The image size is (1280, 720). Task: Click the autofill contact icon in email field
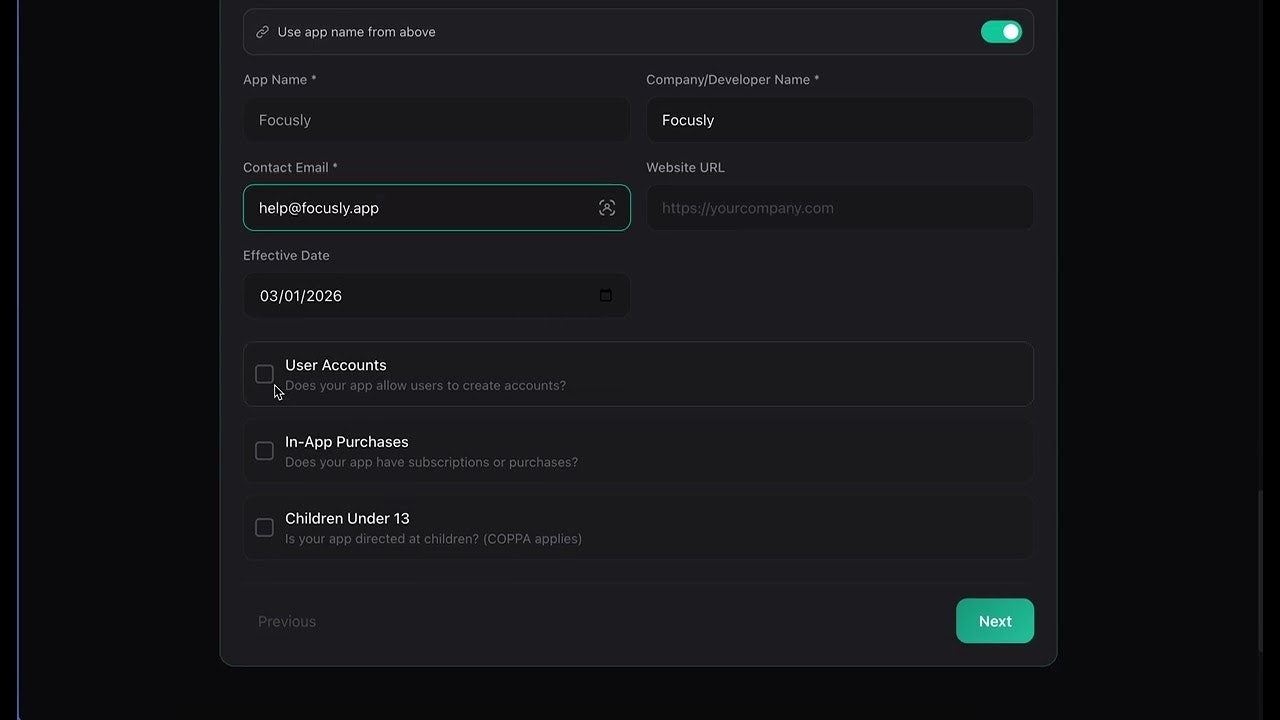click(607, 208)
